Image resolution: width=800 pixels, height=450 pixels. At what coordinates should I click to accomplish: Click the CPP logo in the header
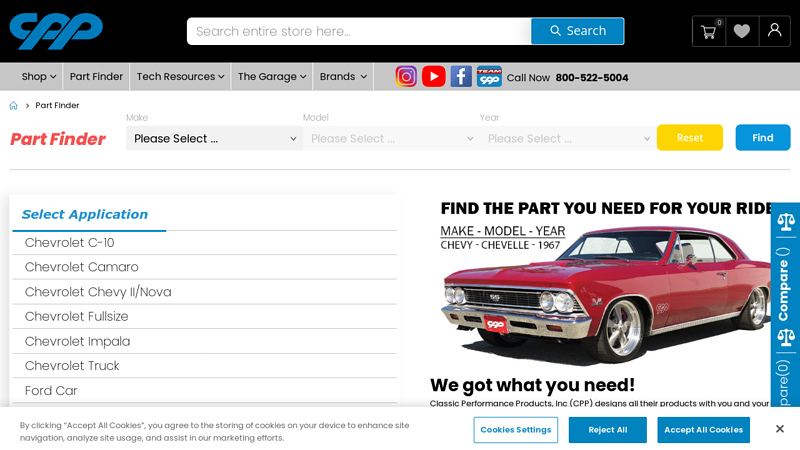pos(56,31)
